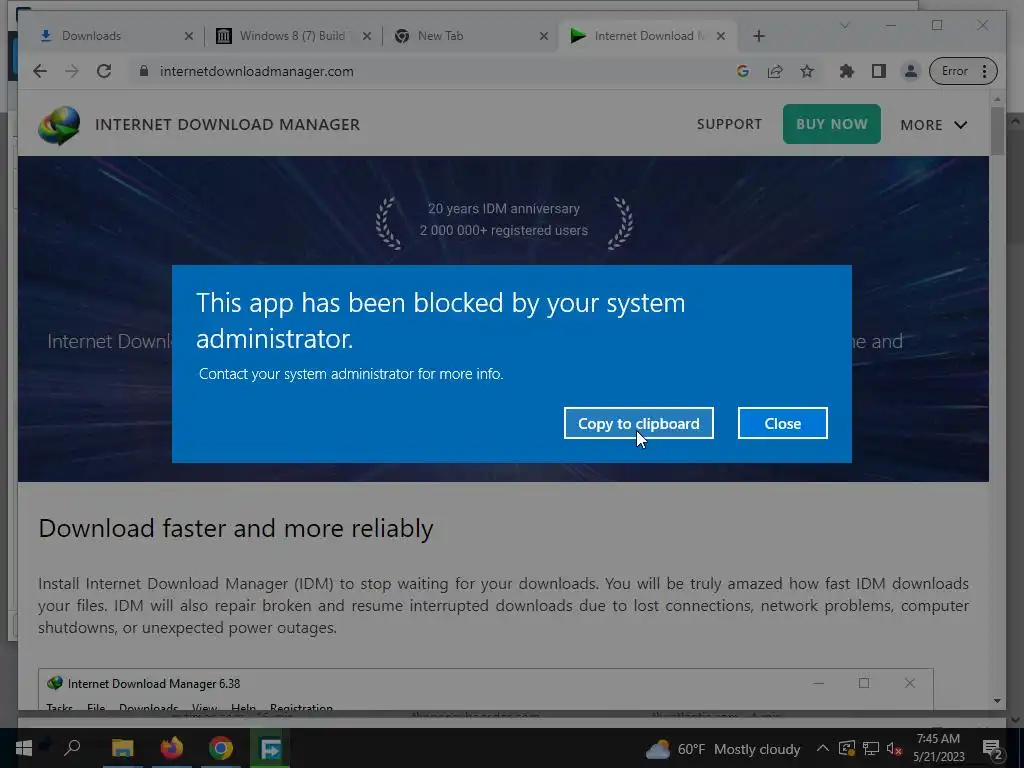The height and width of the screenshot is (768, 1024).
Task: Expand the MORE dropdown menu
Action: click(x=934, y=125)
